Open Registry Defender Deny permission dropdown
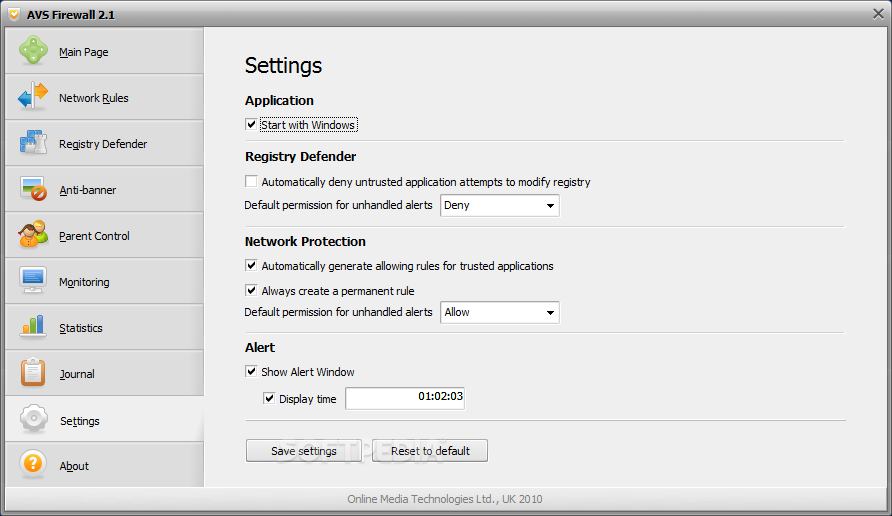Image resolution: width=892 pixels, height=516 pixels. click(x=499, y=205)
